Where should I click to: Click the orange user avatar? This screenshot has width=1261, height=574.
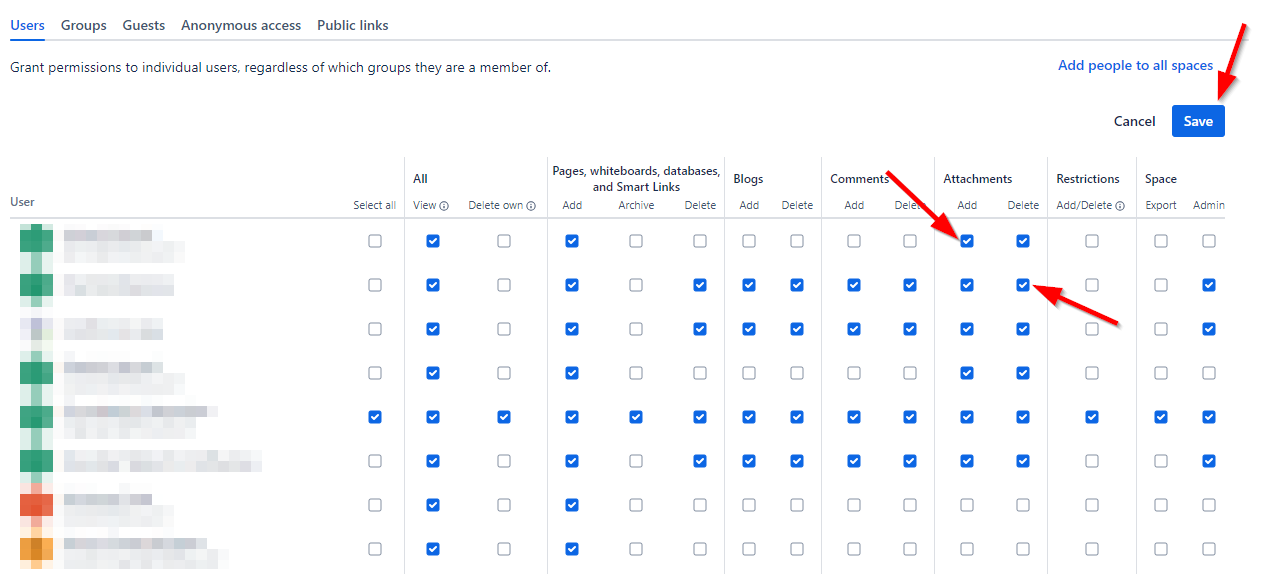(36, 549)
